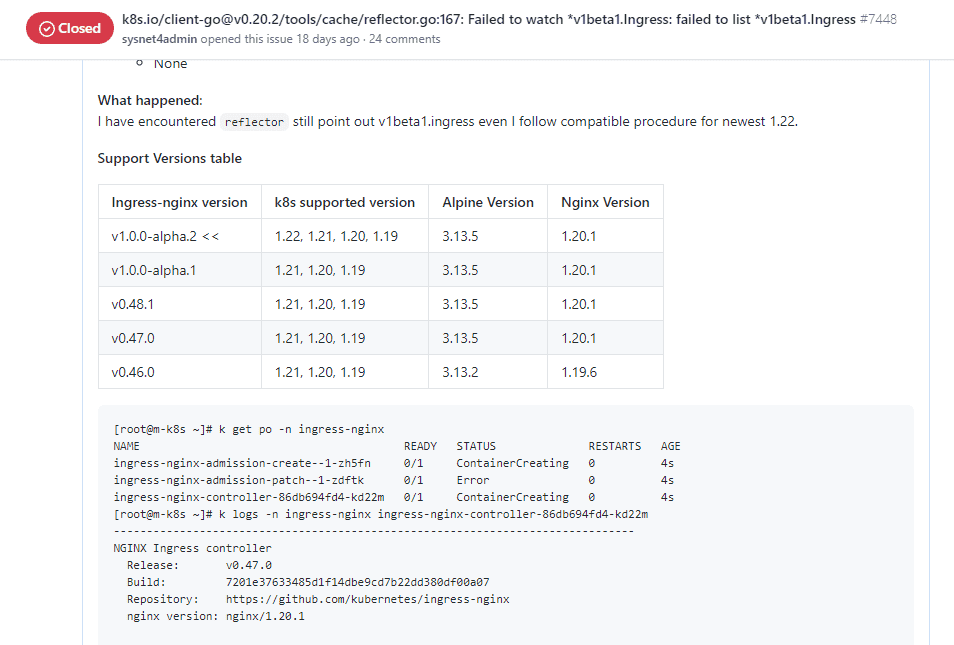Click the Build commit hash in the log
The height and width of the screenshot is (645, 954).
coord(357,582)
